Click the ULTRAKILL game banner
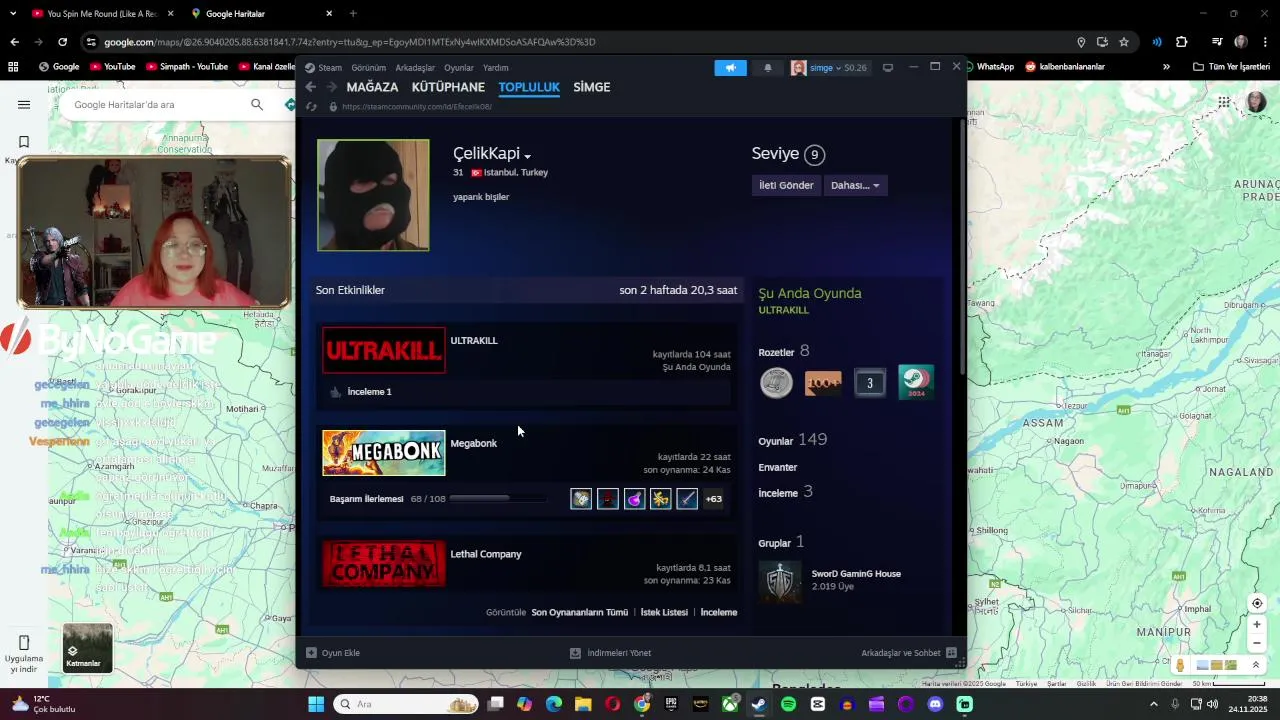This screenshot has height=720, width=1280. (x=384, y=351)
